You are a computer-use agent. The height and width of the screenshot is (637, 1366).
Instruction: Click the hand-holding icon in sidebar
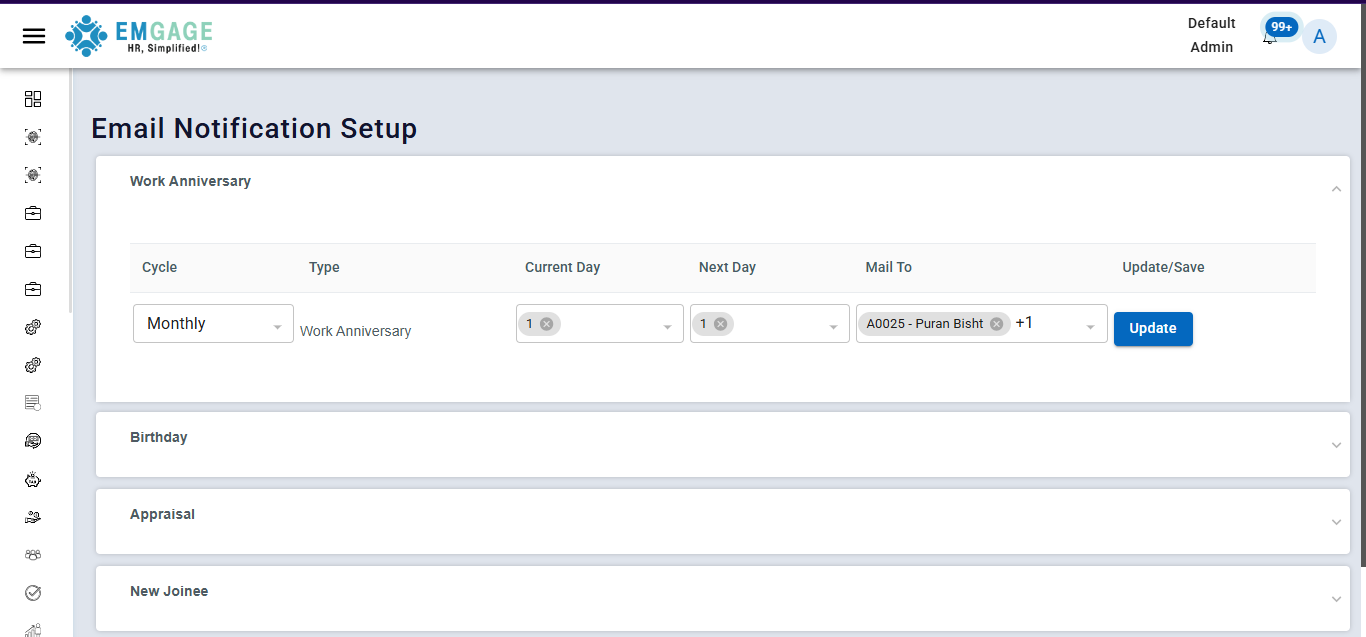coord(33,517)
